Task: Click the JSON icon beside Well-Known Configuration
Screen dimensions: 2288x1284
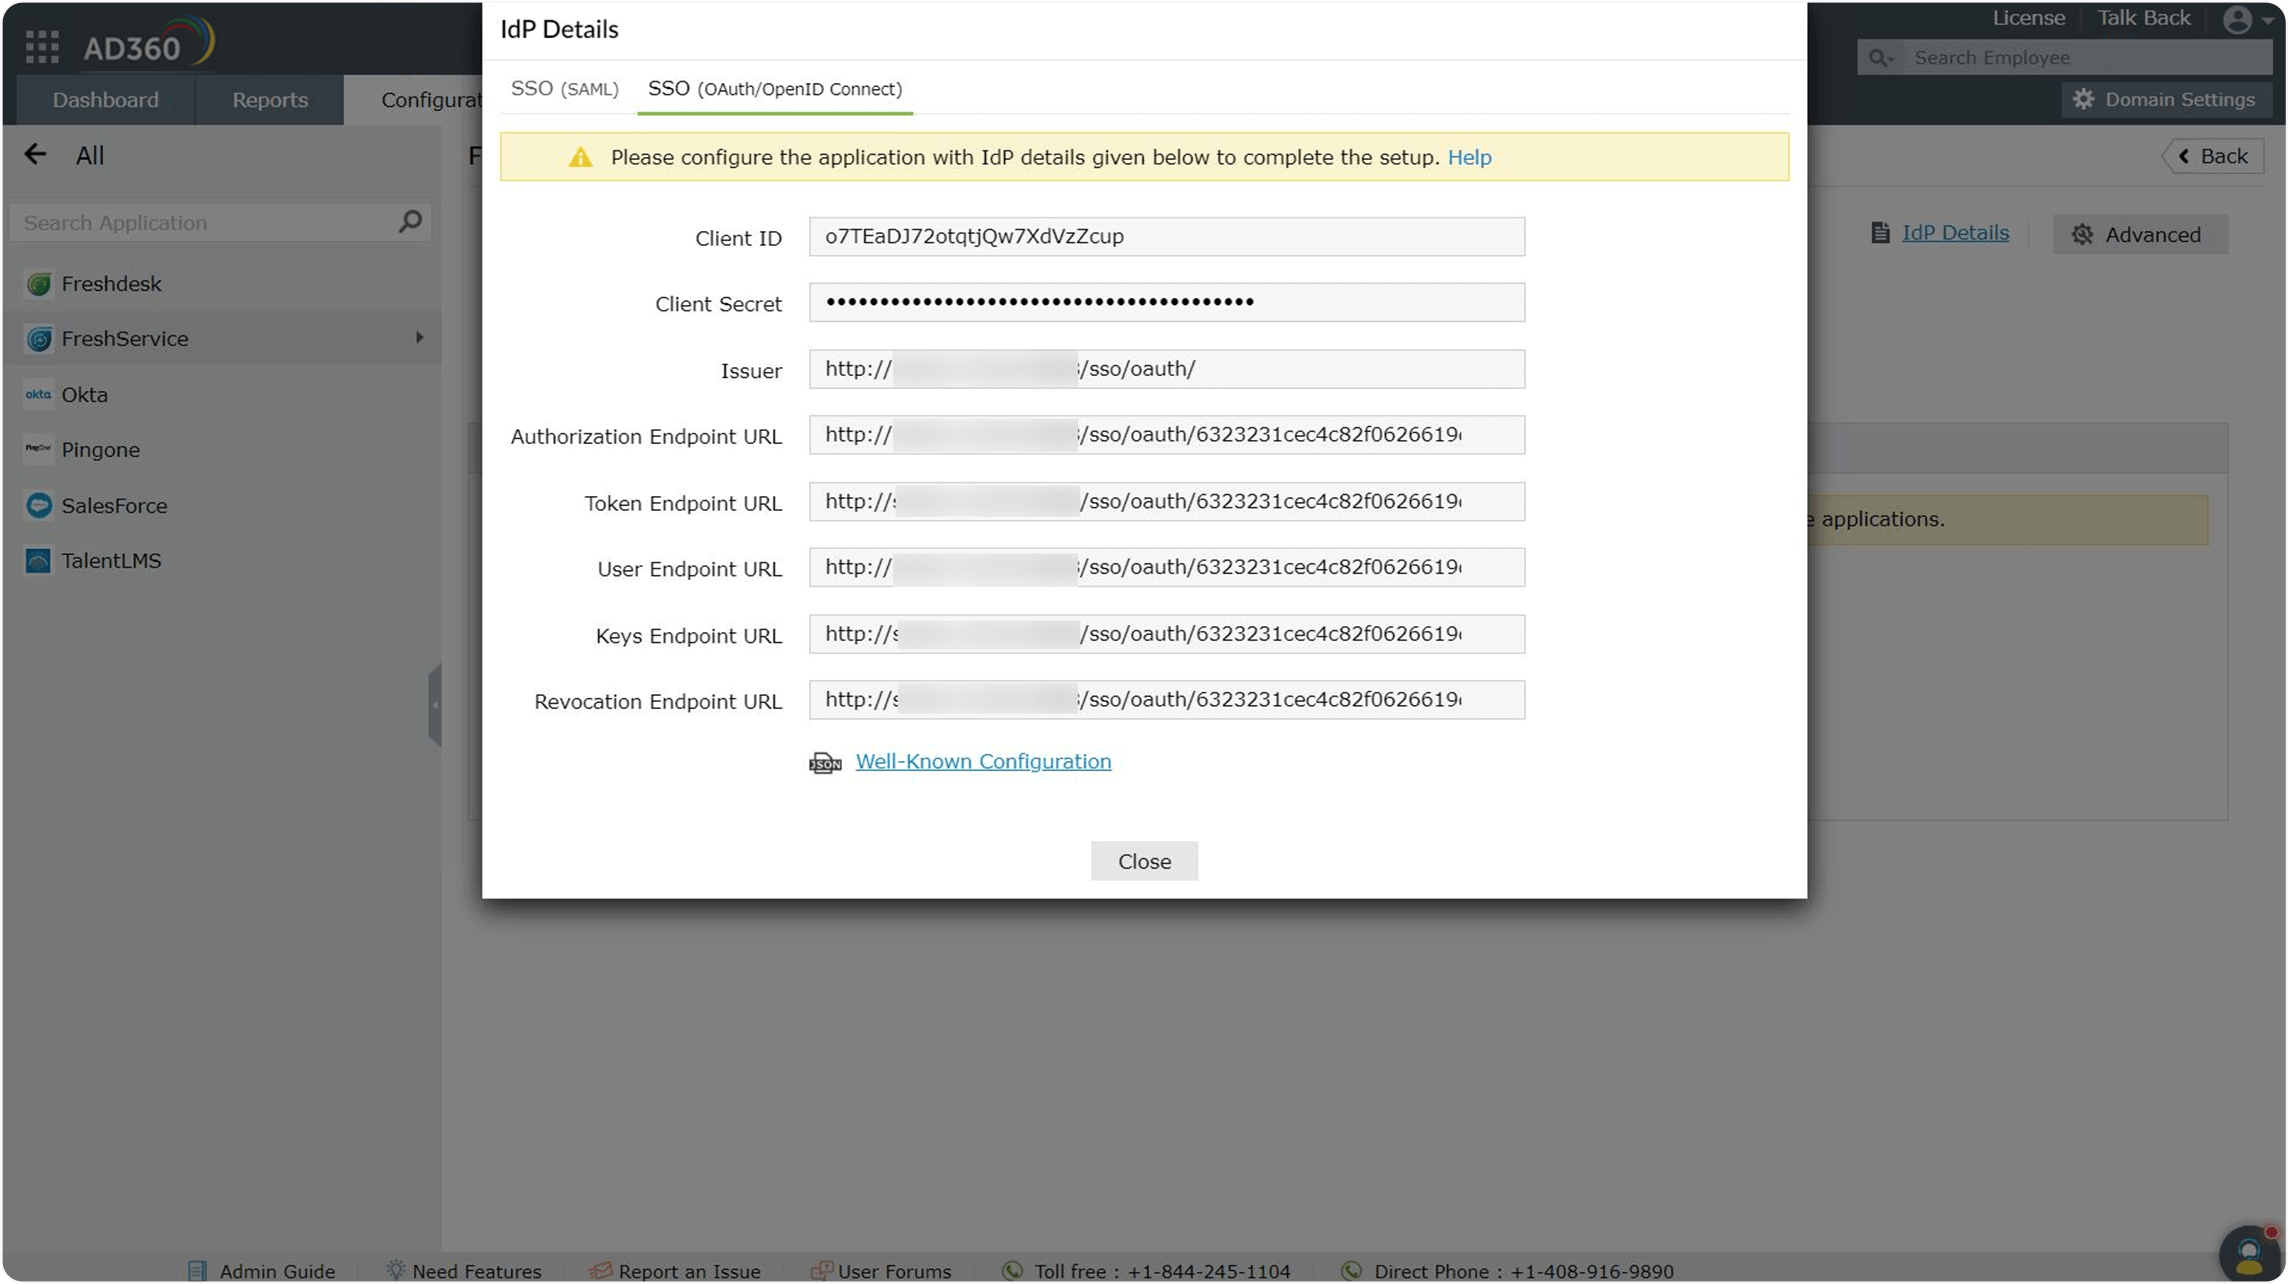Action: tap(825, 763)
